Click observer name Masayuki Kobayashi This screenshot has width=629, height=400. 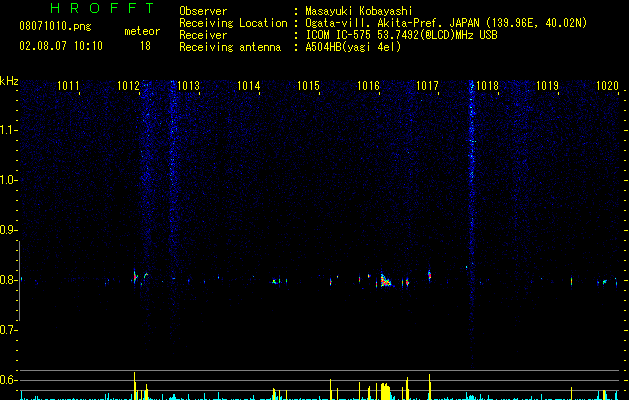click(359, 11)
